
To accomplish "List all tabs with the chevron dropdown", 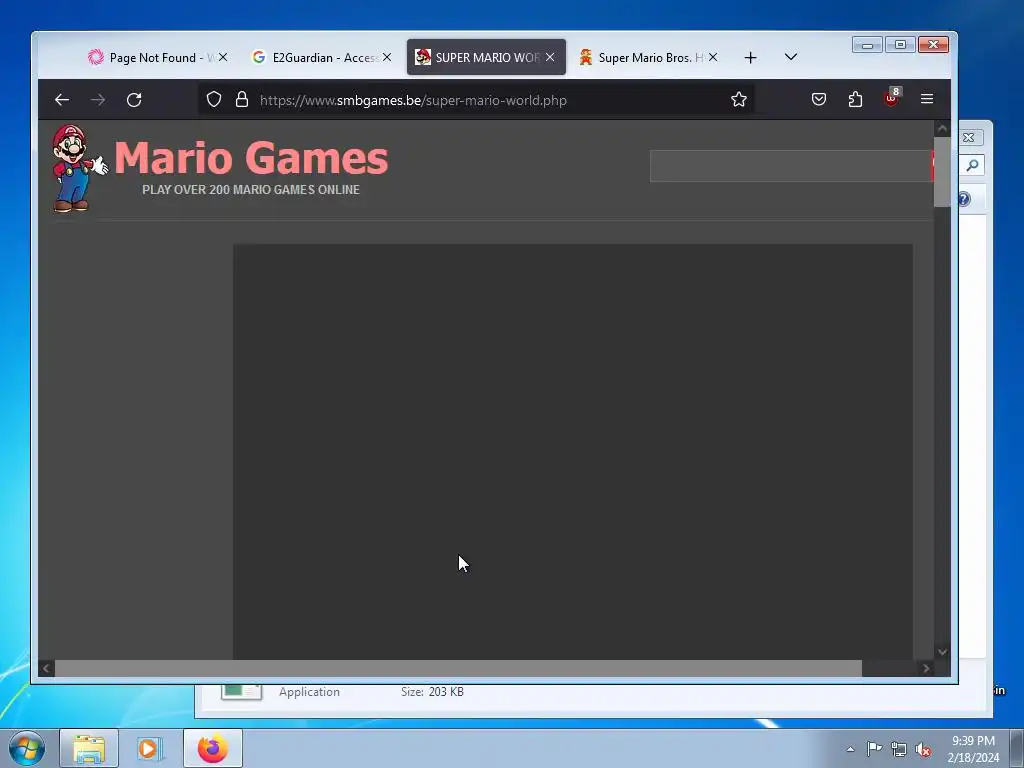I will point(791,57).
